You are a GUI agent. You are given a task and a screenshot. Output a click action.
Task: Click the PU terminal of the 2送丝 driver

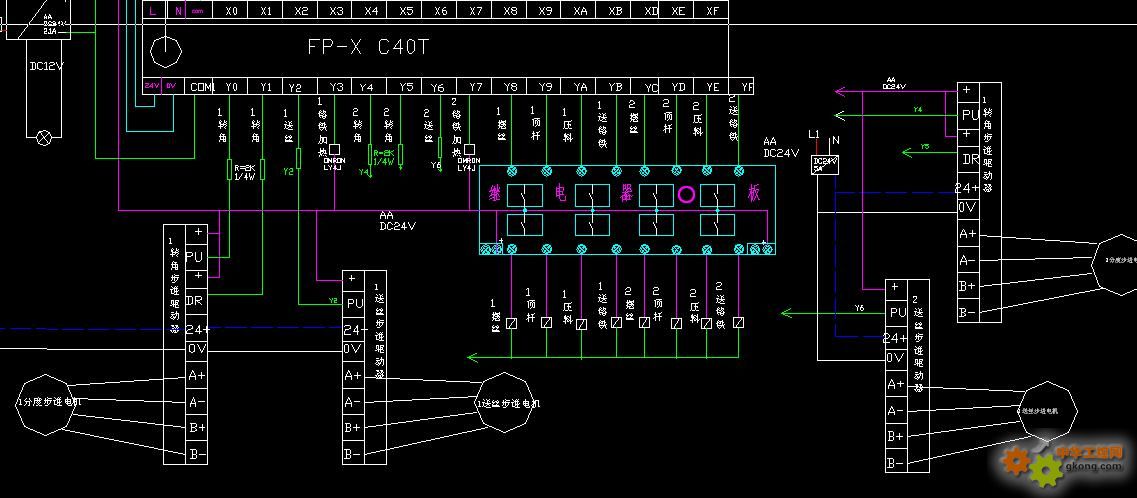(898, 312)
